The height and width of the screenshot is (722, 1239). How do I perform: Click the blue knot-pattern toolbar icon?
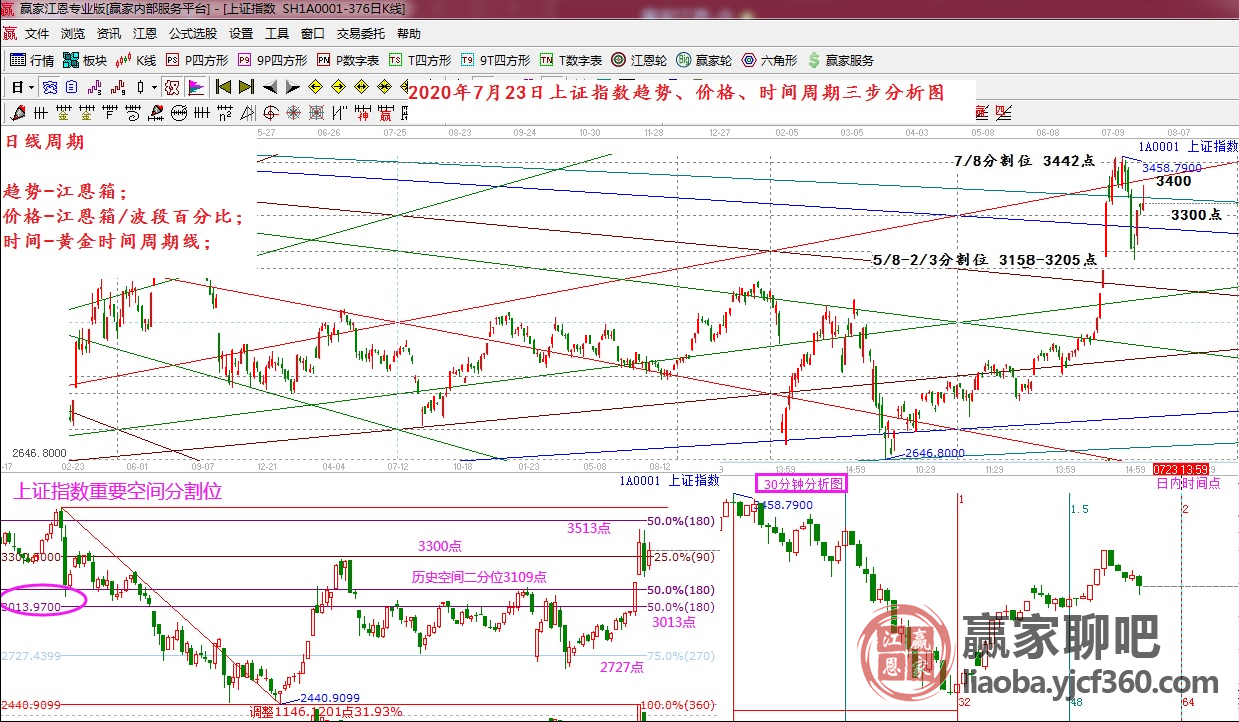50,87
